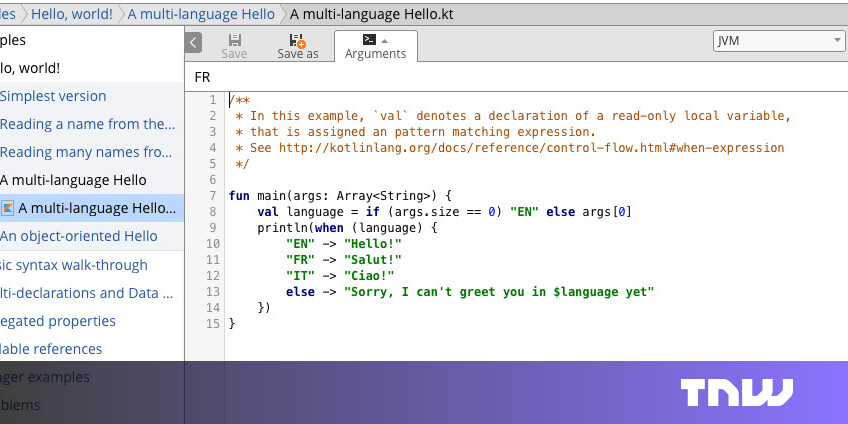
Task: Select 'An object-oriented Hello' item
Action: coord(79,236)
